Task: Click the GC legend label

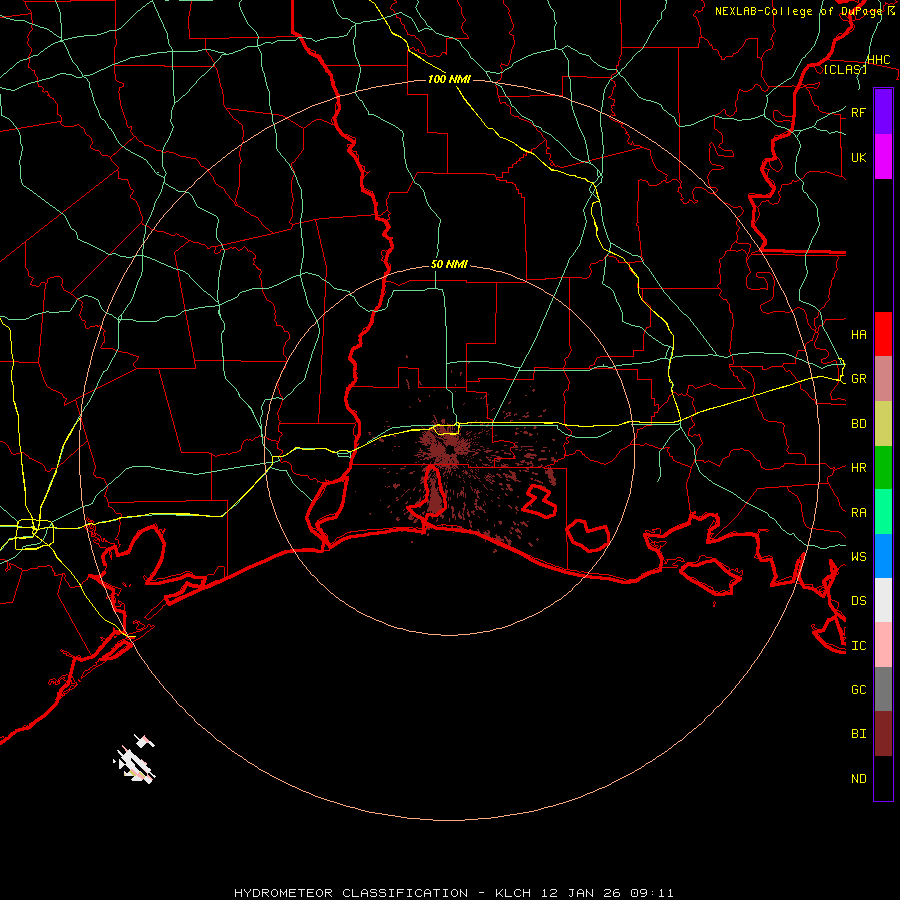Action: [858, 689]
